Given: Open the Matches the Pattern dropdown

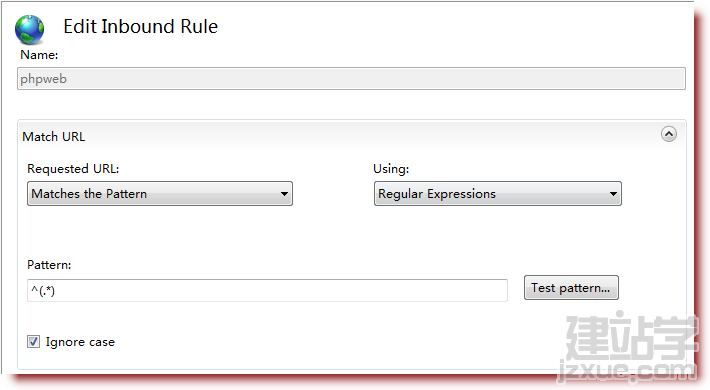Looking at the screenshot, I should (160, 194).
